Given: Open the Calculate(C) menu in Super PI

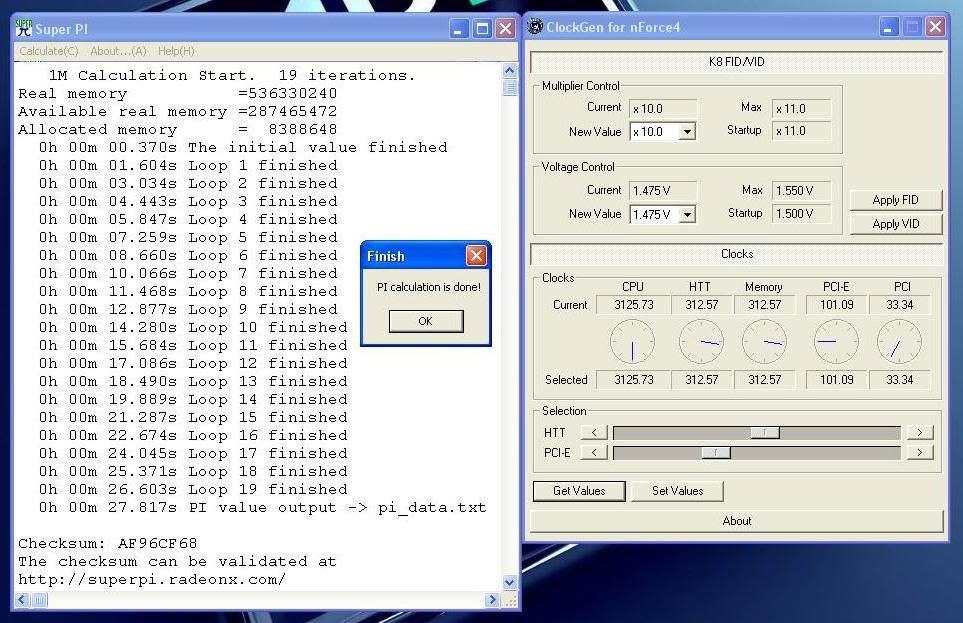Looking at the screenshot, I should (x=49, y=51).
